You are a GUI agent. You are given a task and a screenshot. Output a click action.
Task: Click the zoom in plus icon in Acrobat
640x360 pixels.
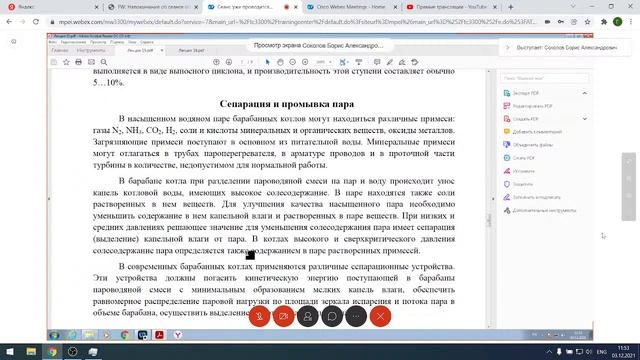(x=305, y=62)
